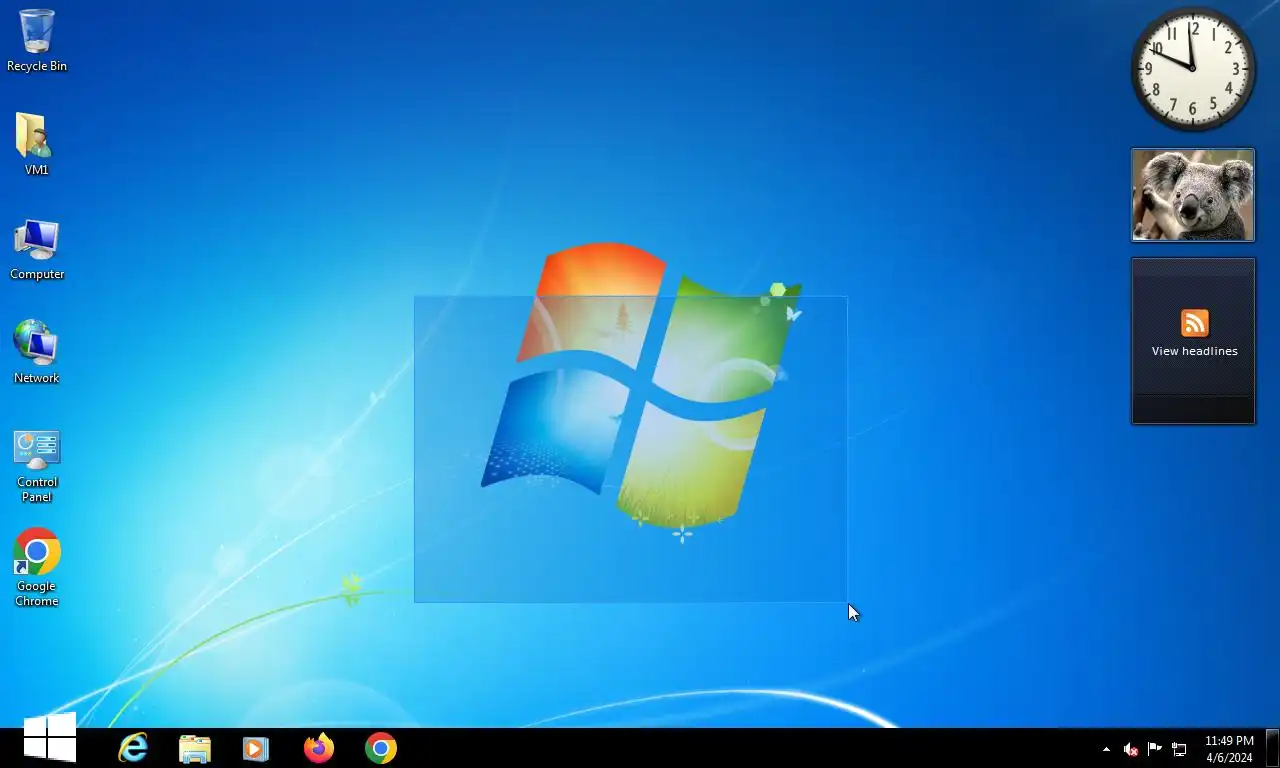1280x768 pixels.
Task: Open the muted volume tray icon
Action: 1131,749
